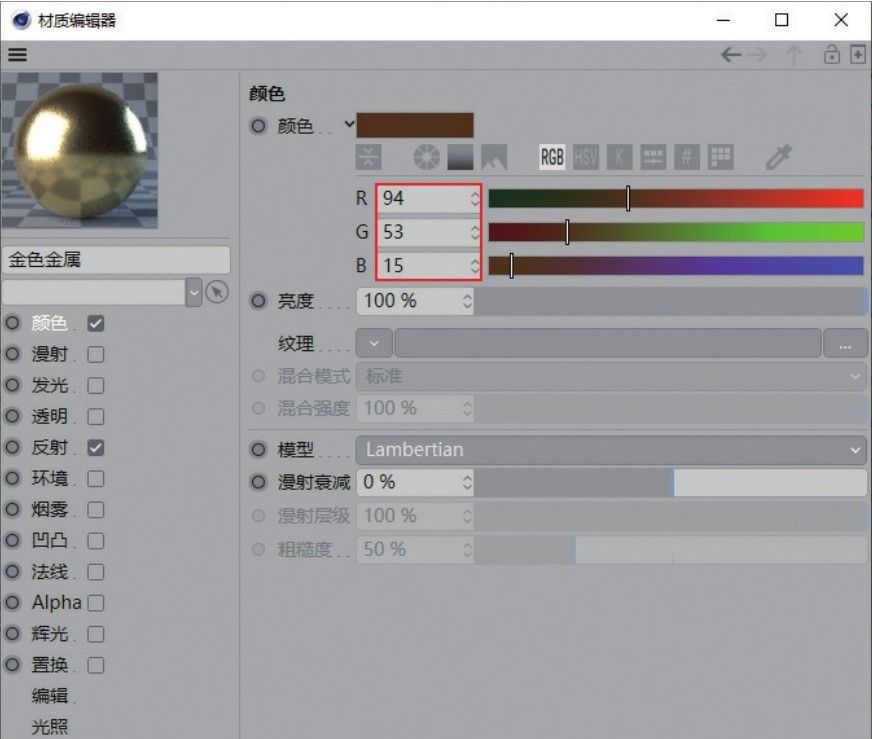This screenshot has height=739, width=872.
Task: Toggle the 亮度 animation circle button
Action: click(258, 301)
